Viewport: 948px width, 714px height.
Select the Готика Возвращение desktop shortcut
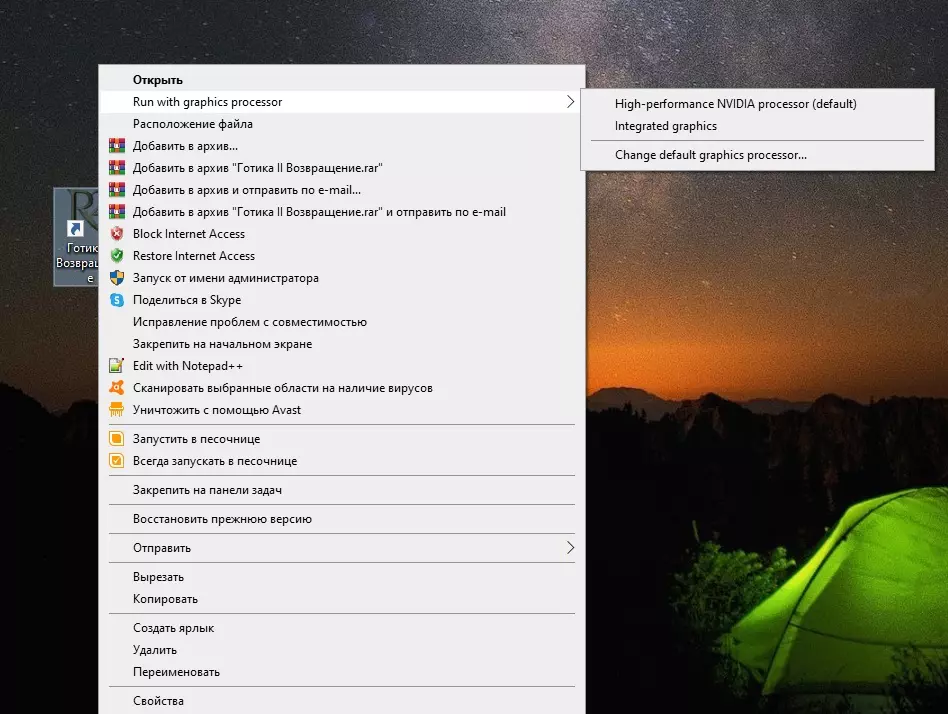coord(77,236)
